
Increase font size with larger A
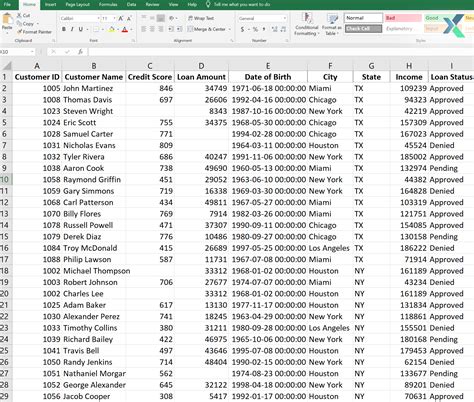click(121, 18)
